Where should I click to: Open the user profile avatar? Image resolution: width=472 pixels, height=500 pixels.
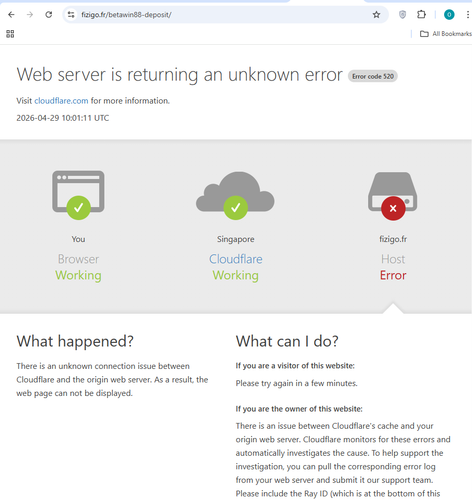tap(449, 15)
